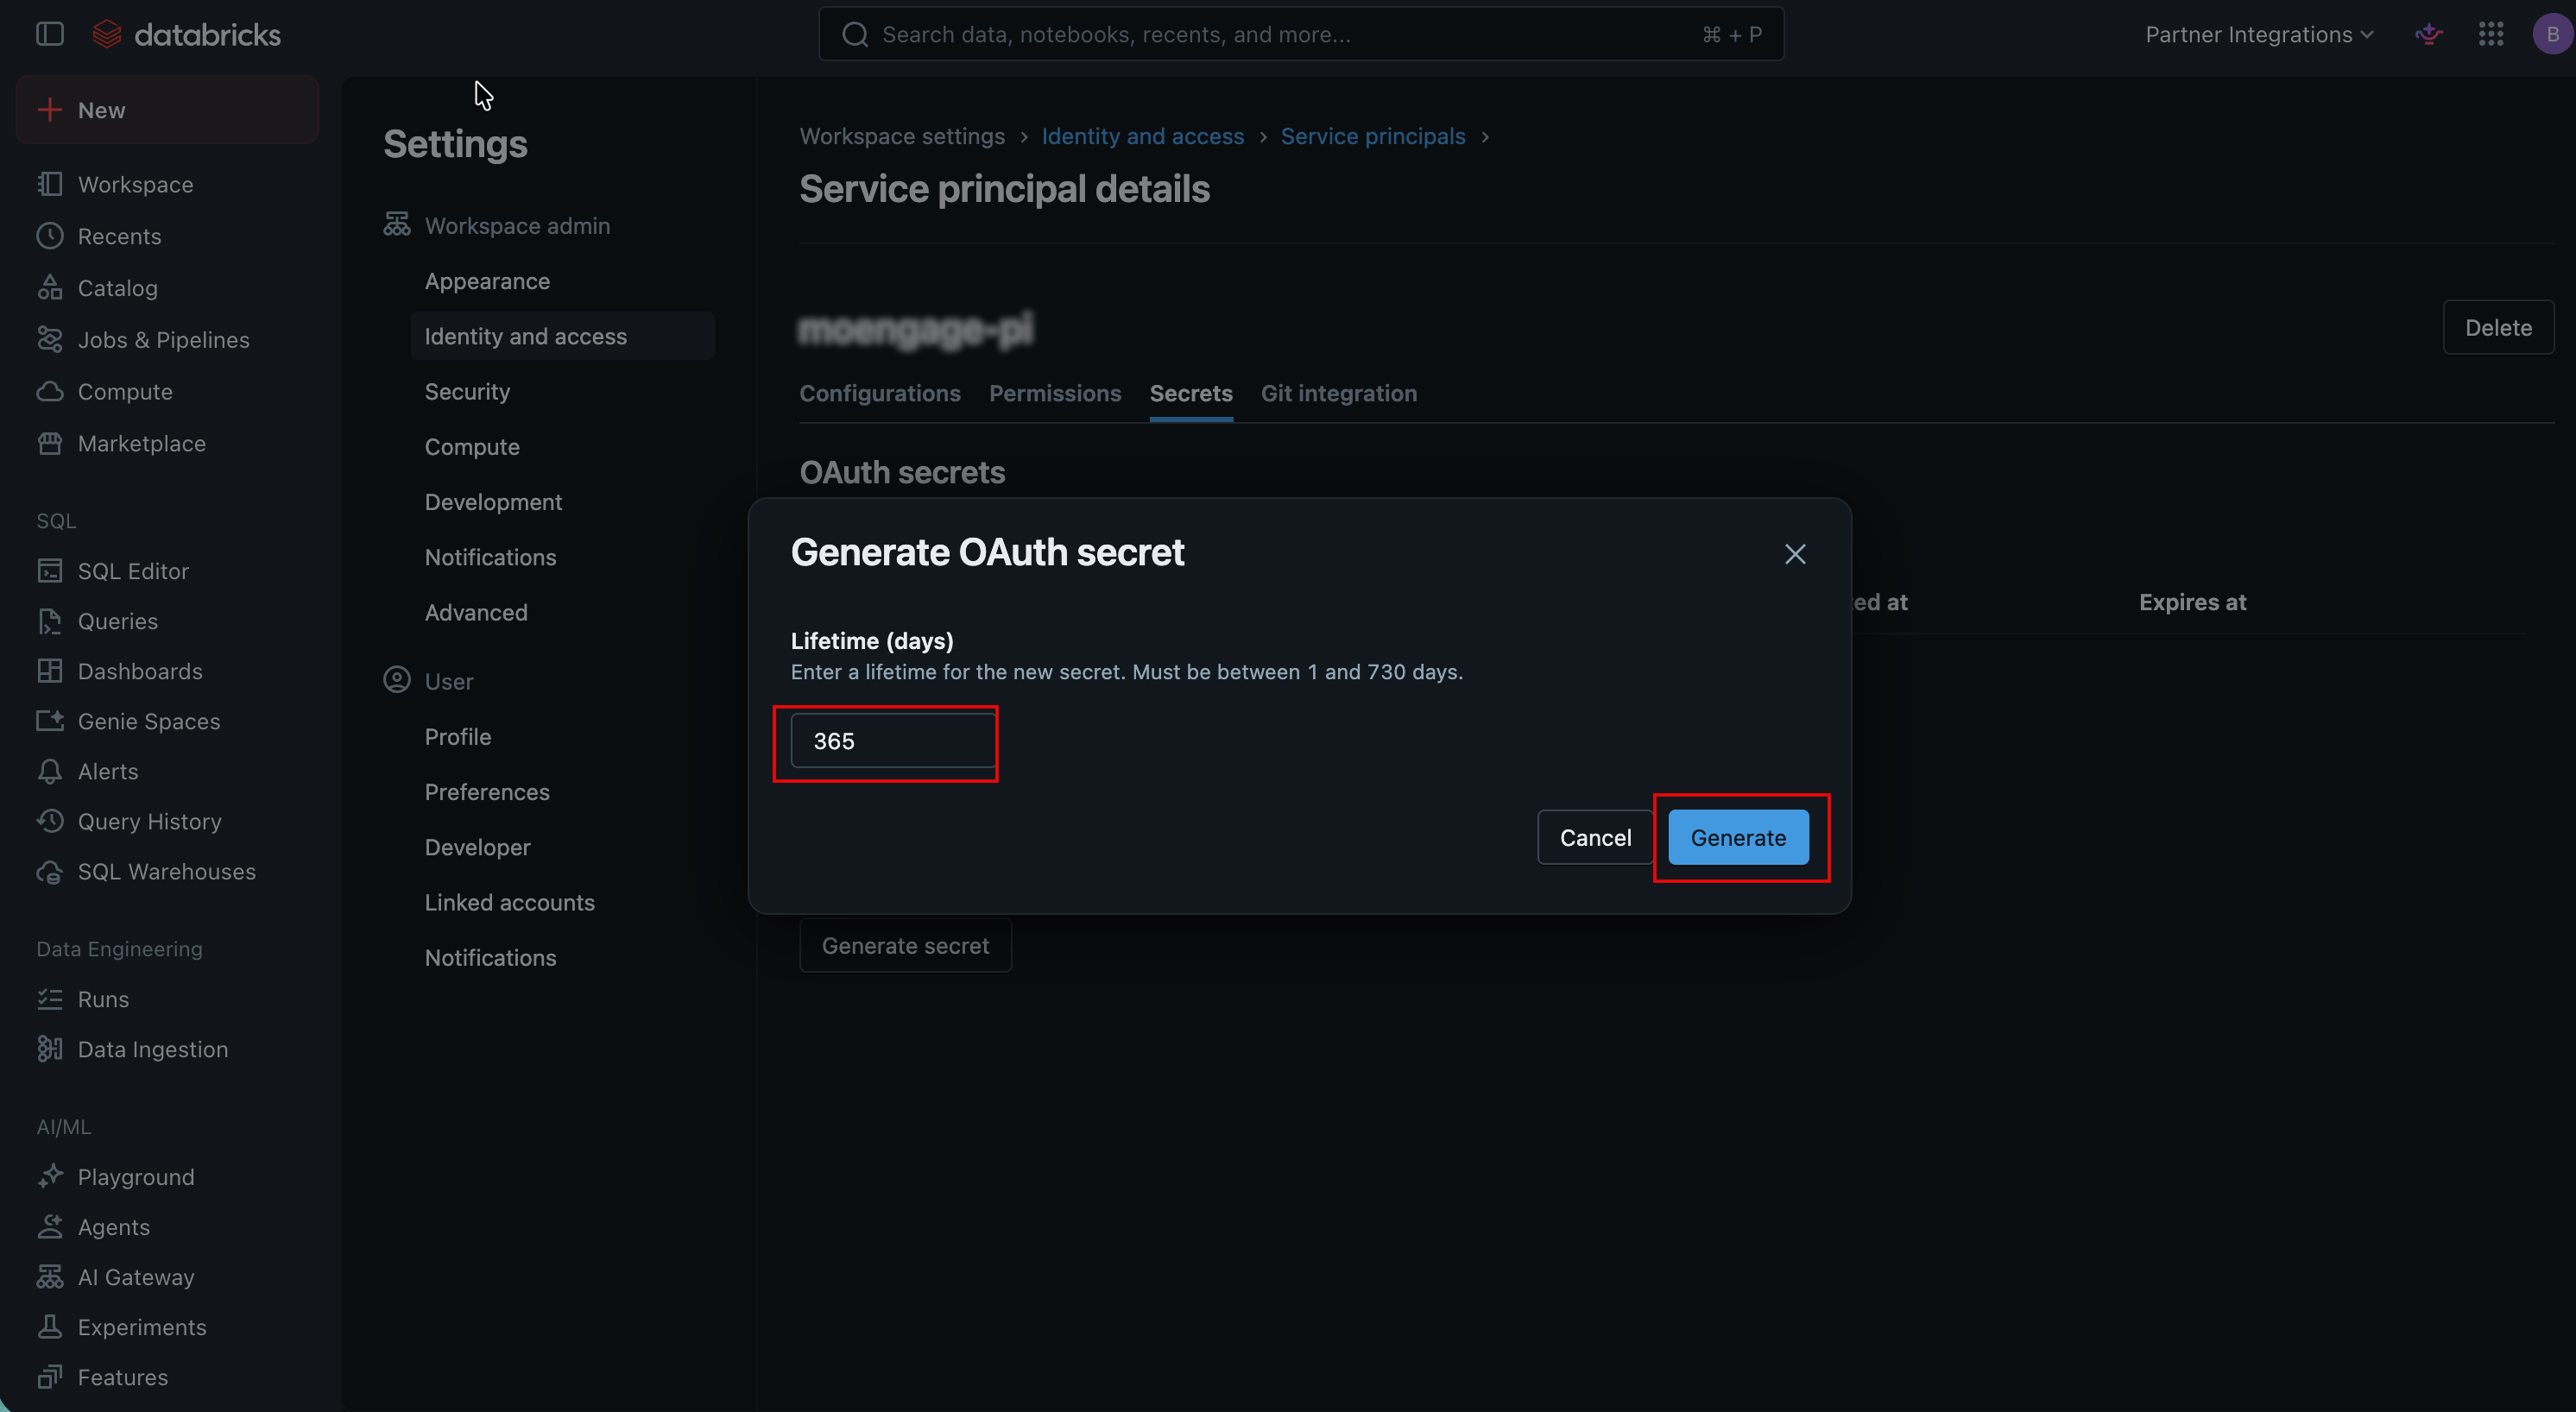Image resolution: width=2576 pixels, height=1412 pixels.
Task: Click the Databricks logo
Action: pos(187,34)
